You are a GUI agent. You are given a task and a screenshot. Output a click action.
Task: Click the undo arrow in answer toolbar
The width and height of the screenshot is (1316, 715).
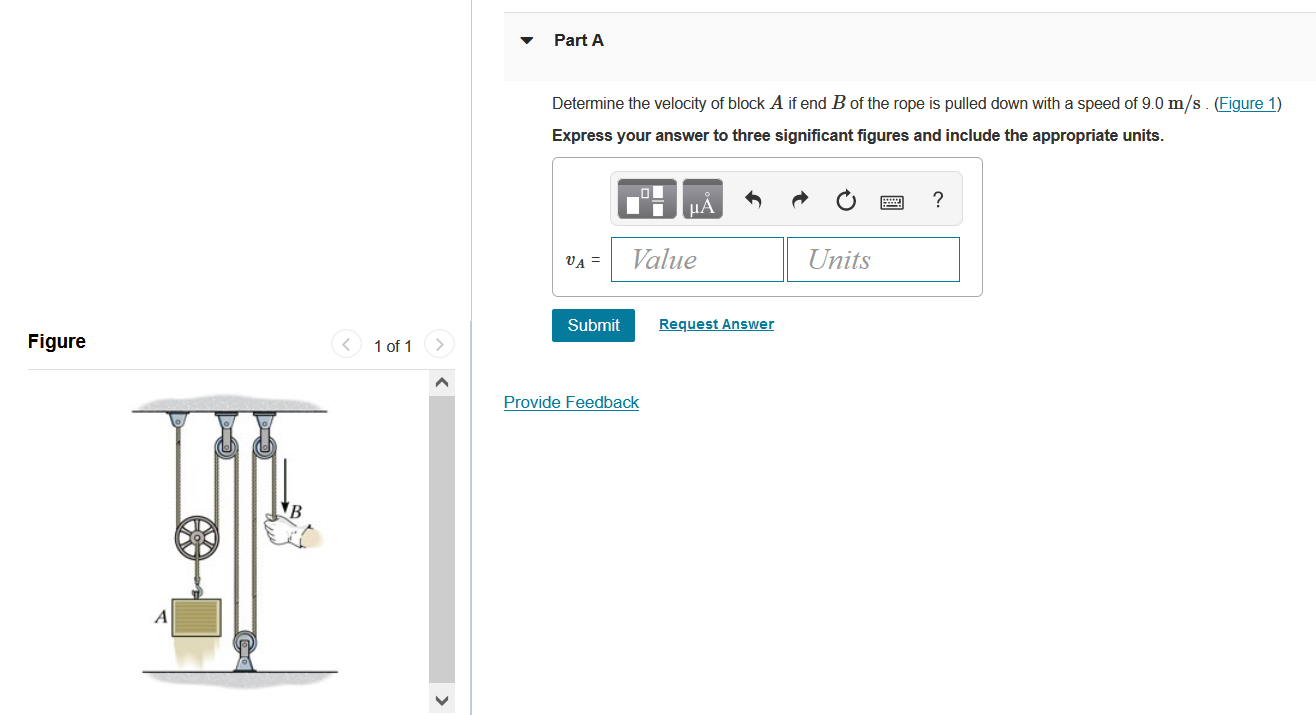[752, 199]
